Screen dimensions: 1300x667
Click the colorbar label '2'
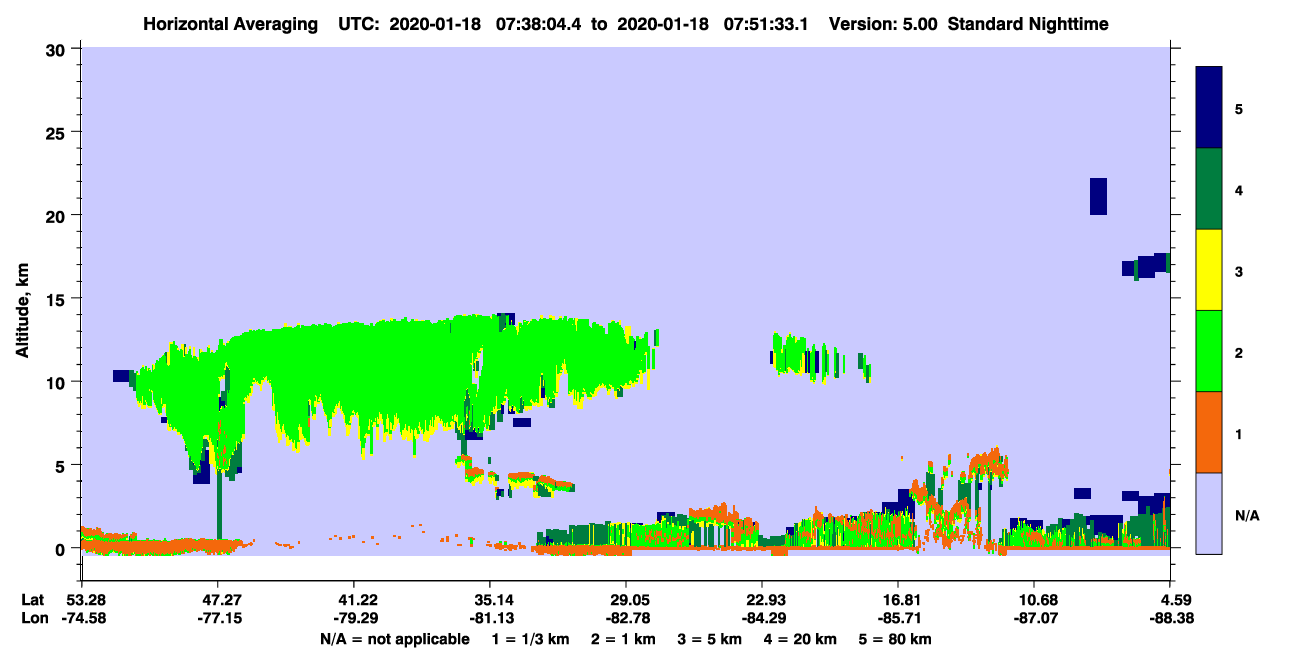tap(1239, 352)
